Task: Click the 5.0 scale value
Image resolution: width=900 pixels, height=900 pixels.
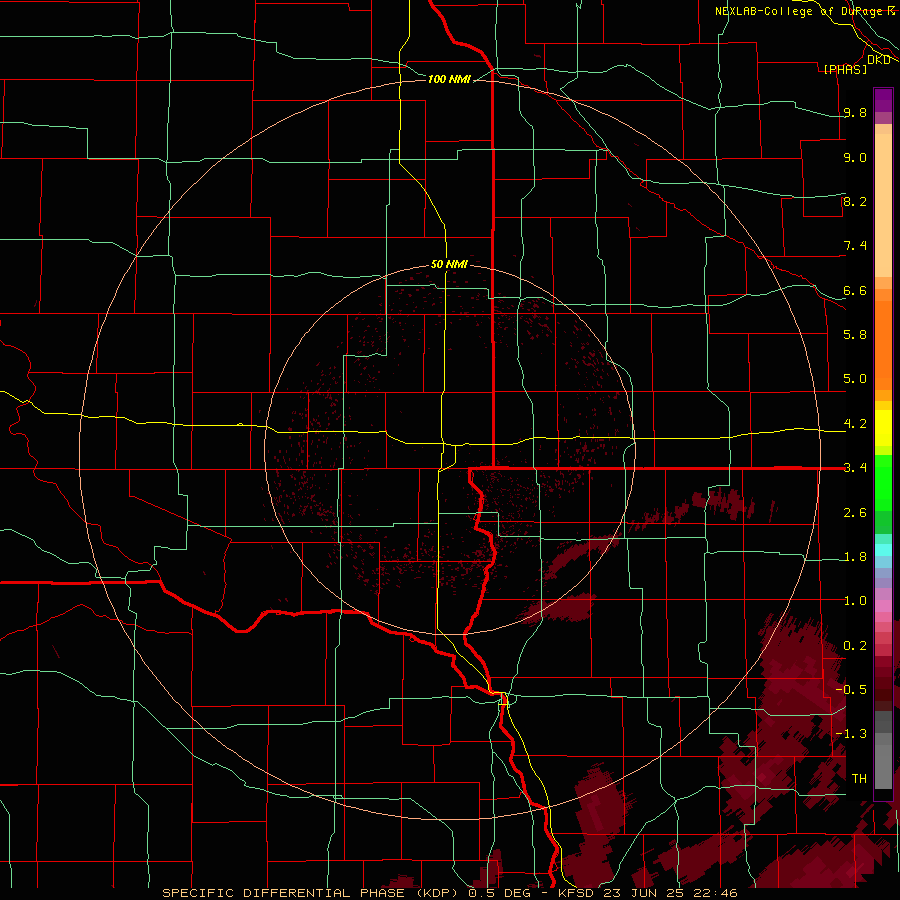Action: (855, 379)
